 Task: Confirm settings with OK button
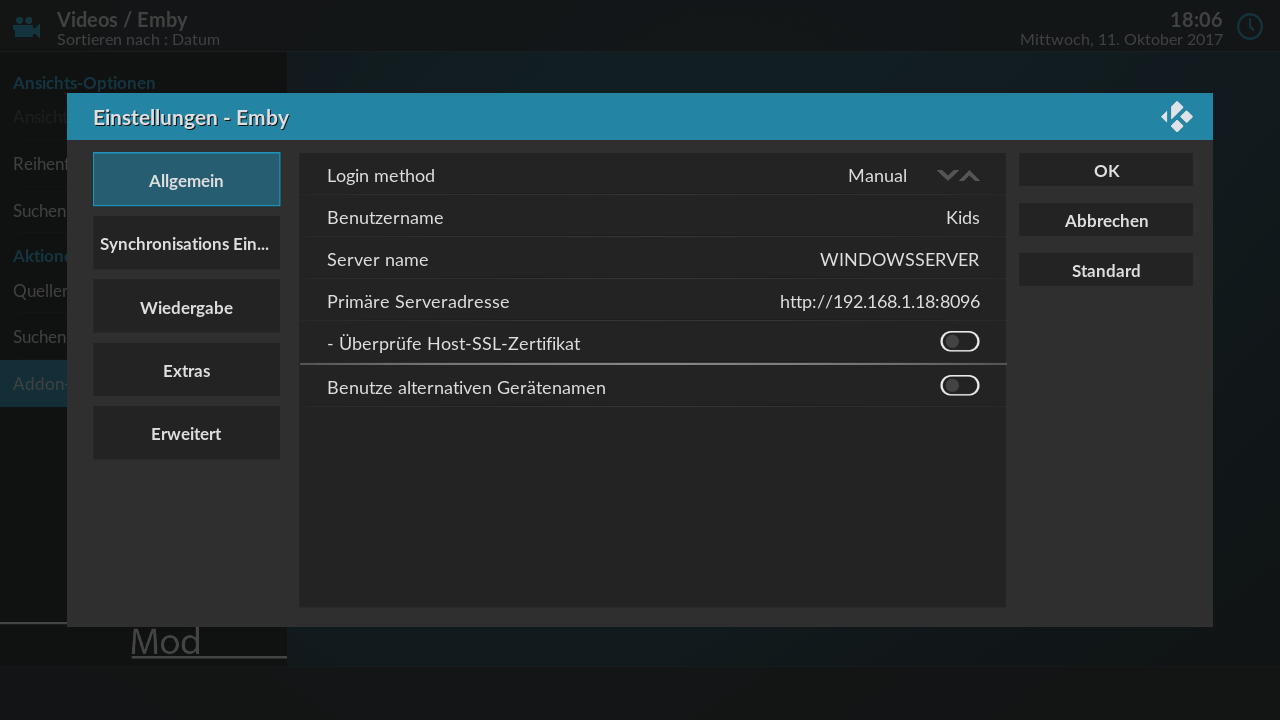pos(1106,170)
